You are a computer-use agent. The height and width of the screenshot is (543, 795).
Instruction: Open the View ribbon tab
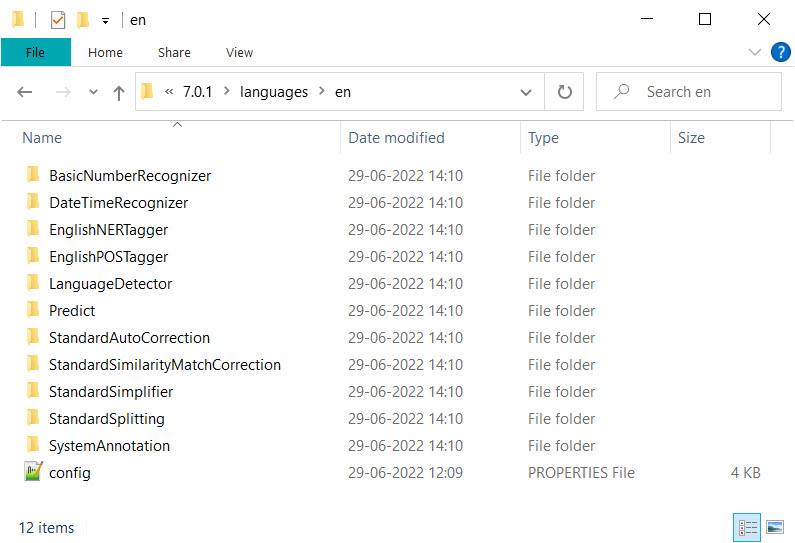tap(239, 53)
